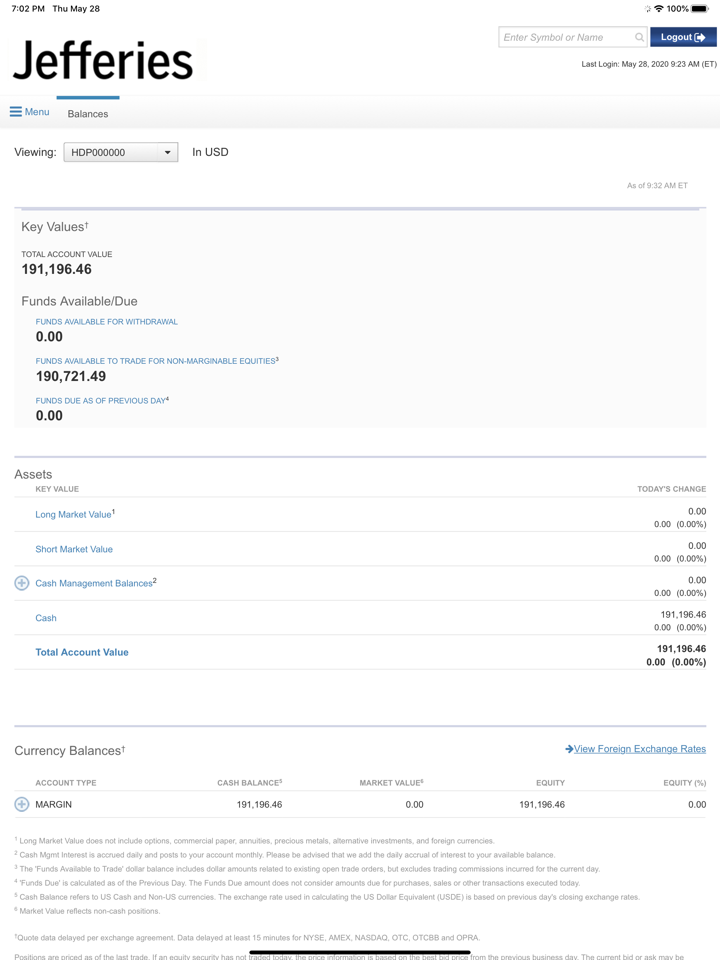This screenshot has width=720, height=960.
Task: Type in Enter Symbol or Name field
Action: (565, 38)
